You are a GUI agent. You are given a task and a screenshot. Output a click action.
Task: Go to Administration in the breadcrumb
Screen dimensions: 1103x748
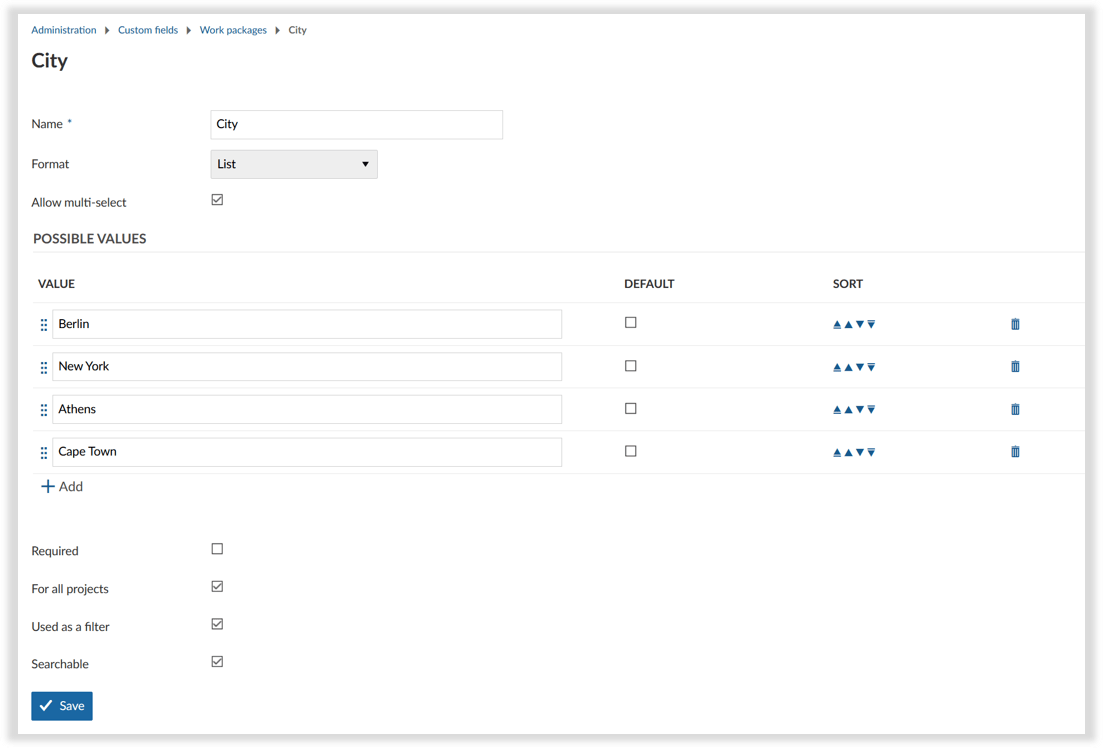click(64, 30)
